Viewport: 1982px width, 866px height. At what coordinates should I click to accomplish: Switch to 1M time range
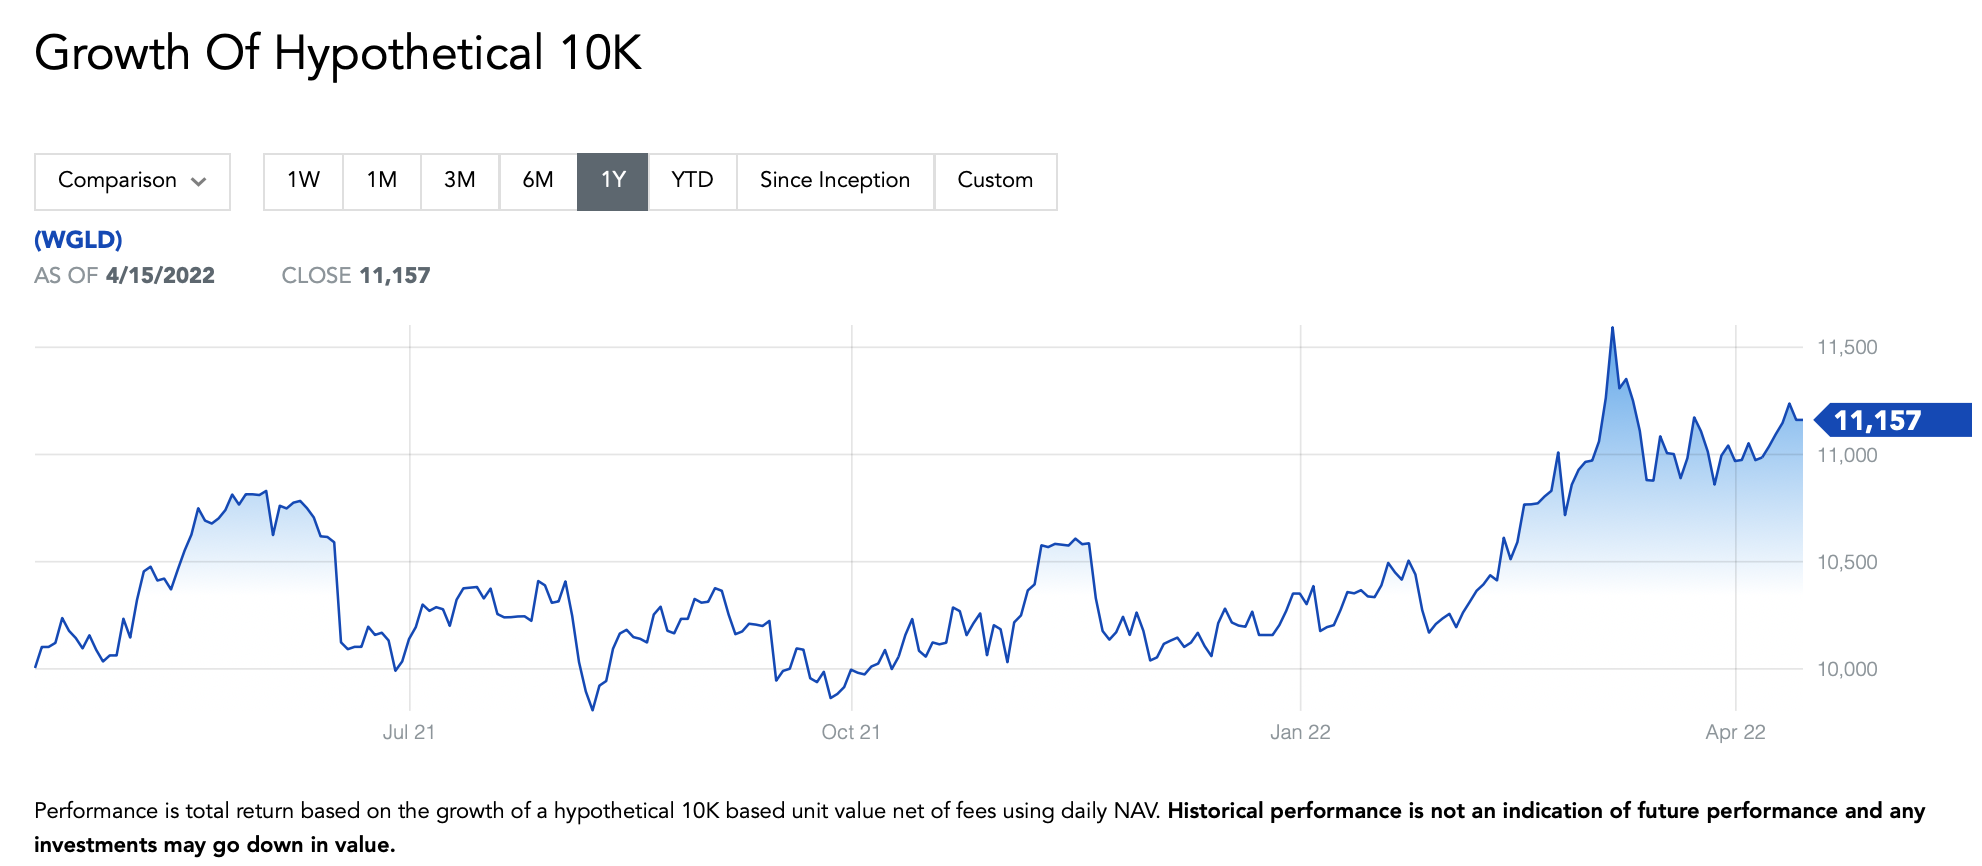tap(381, 181)
